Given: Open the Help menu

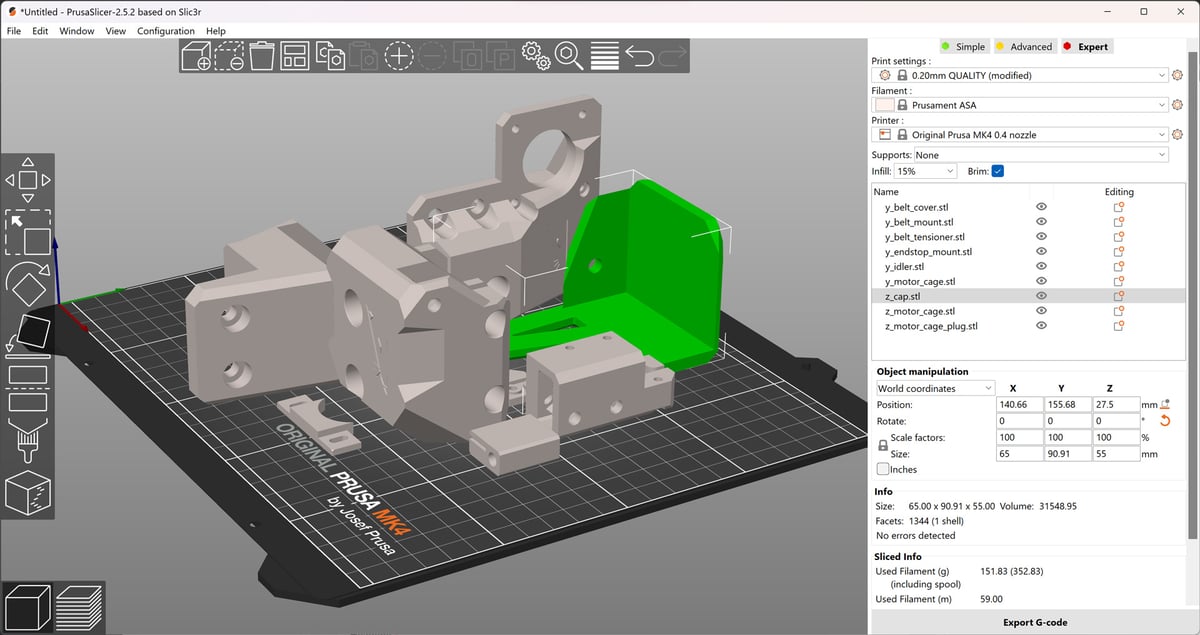Looking at the screenshot, I should 216,31.
